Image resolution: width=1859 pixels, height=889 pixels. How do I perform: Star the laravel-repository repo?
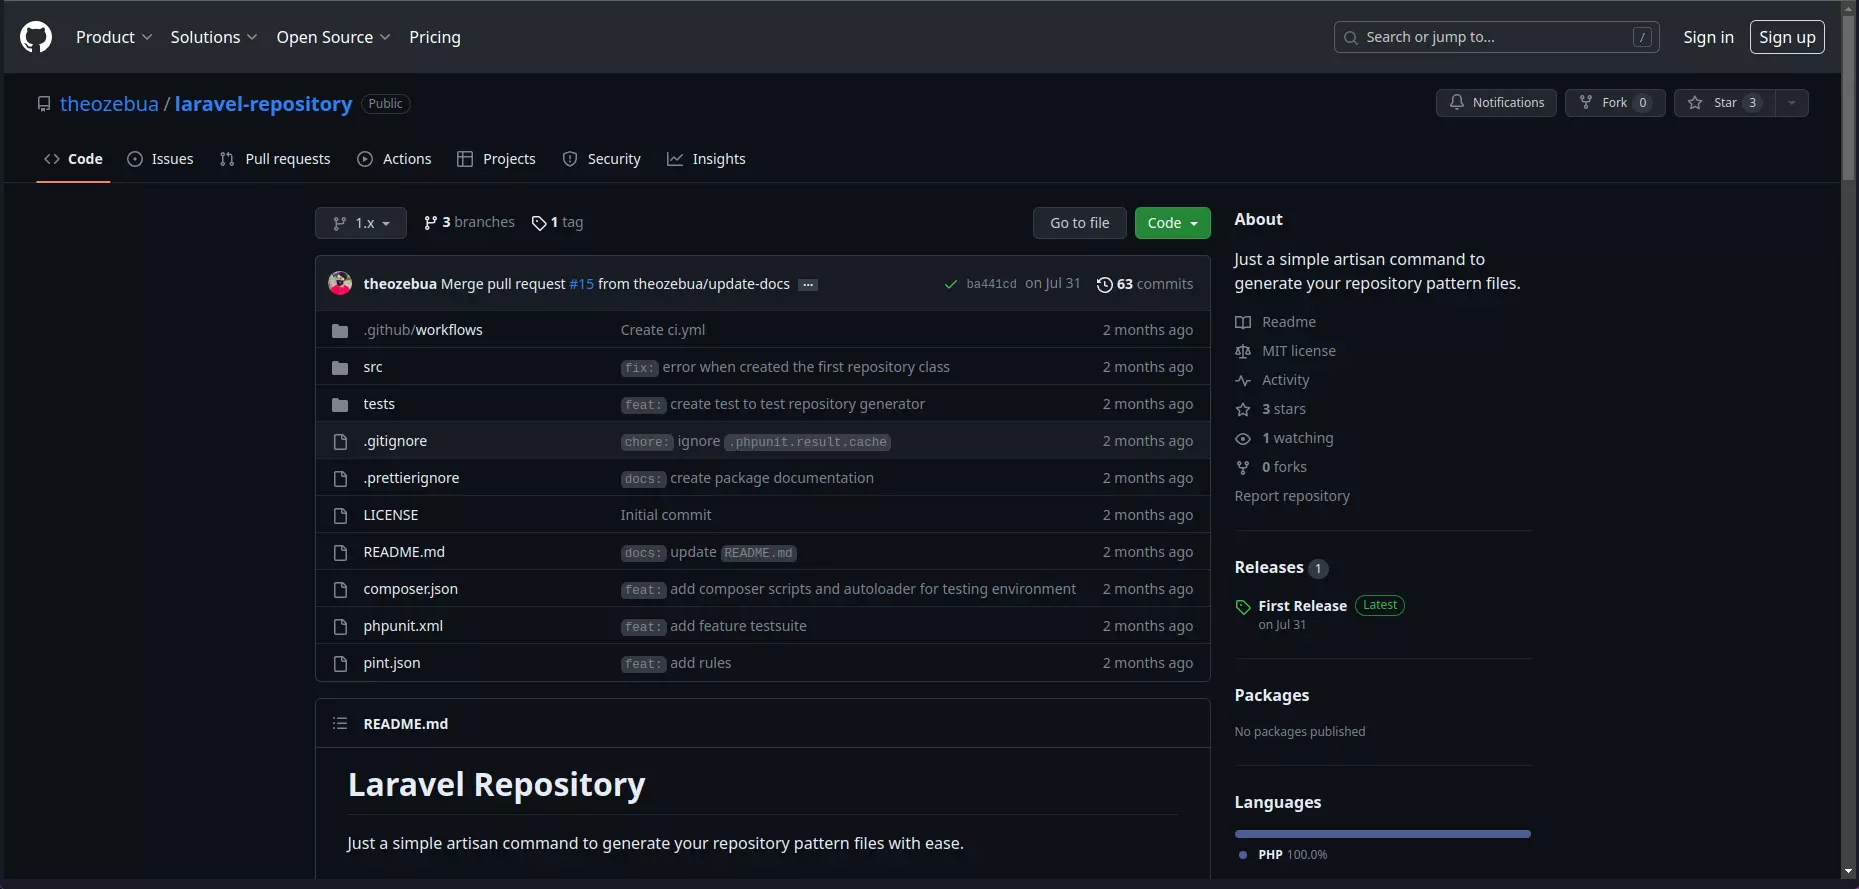(x=1725, y=103)
